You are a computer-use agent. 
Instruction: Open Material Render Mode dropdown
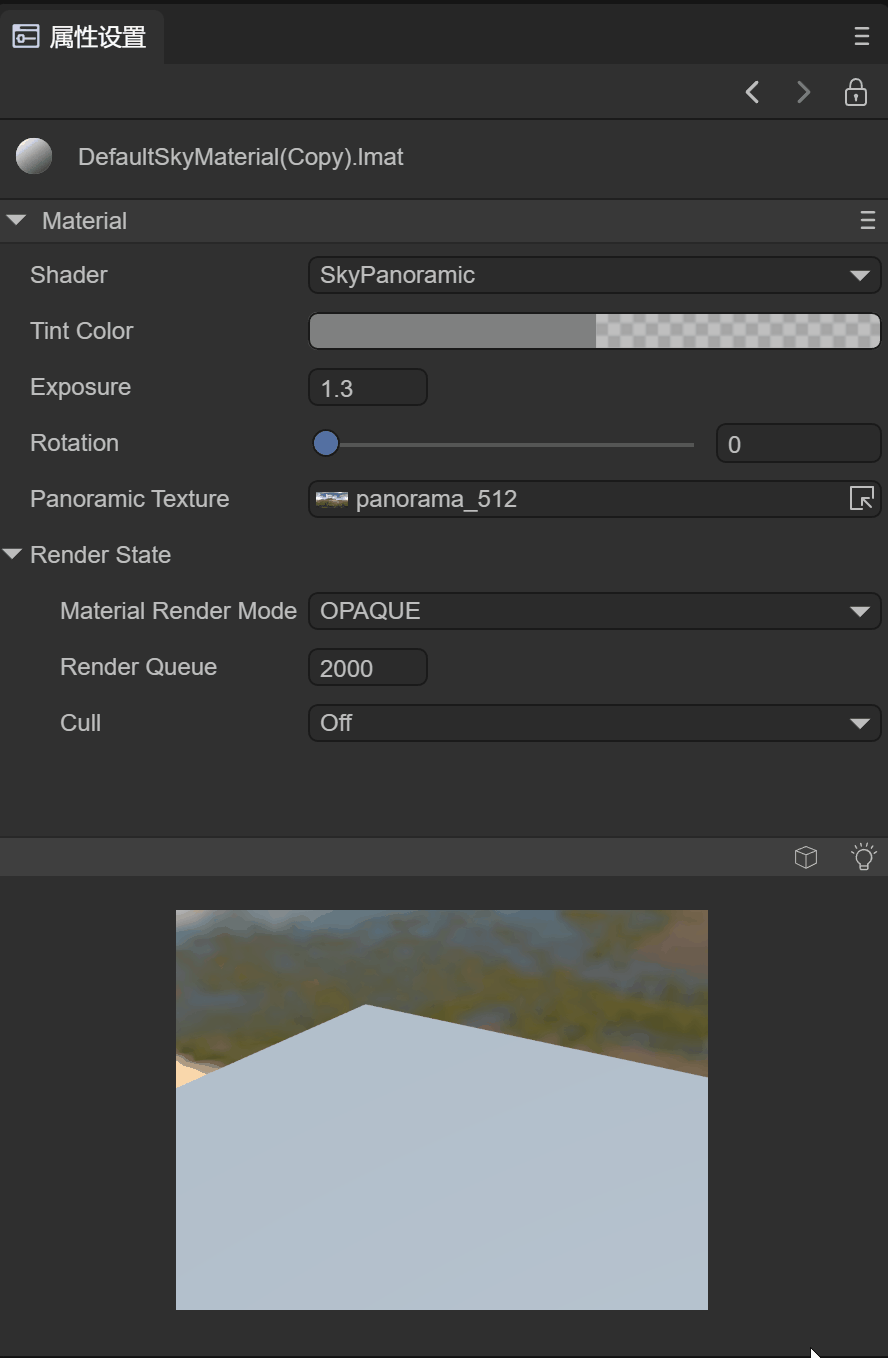point(594,611)
